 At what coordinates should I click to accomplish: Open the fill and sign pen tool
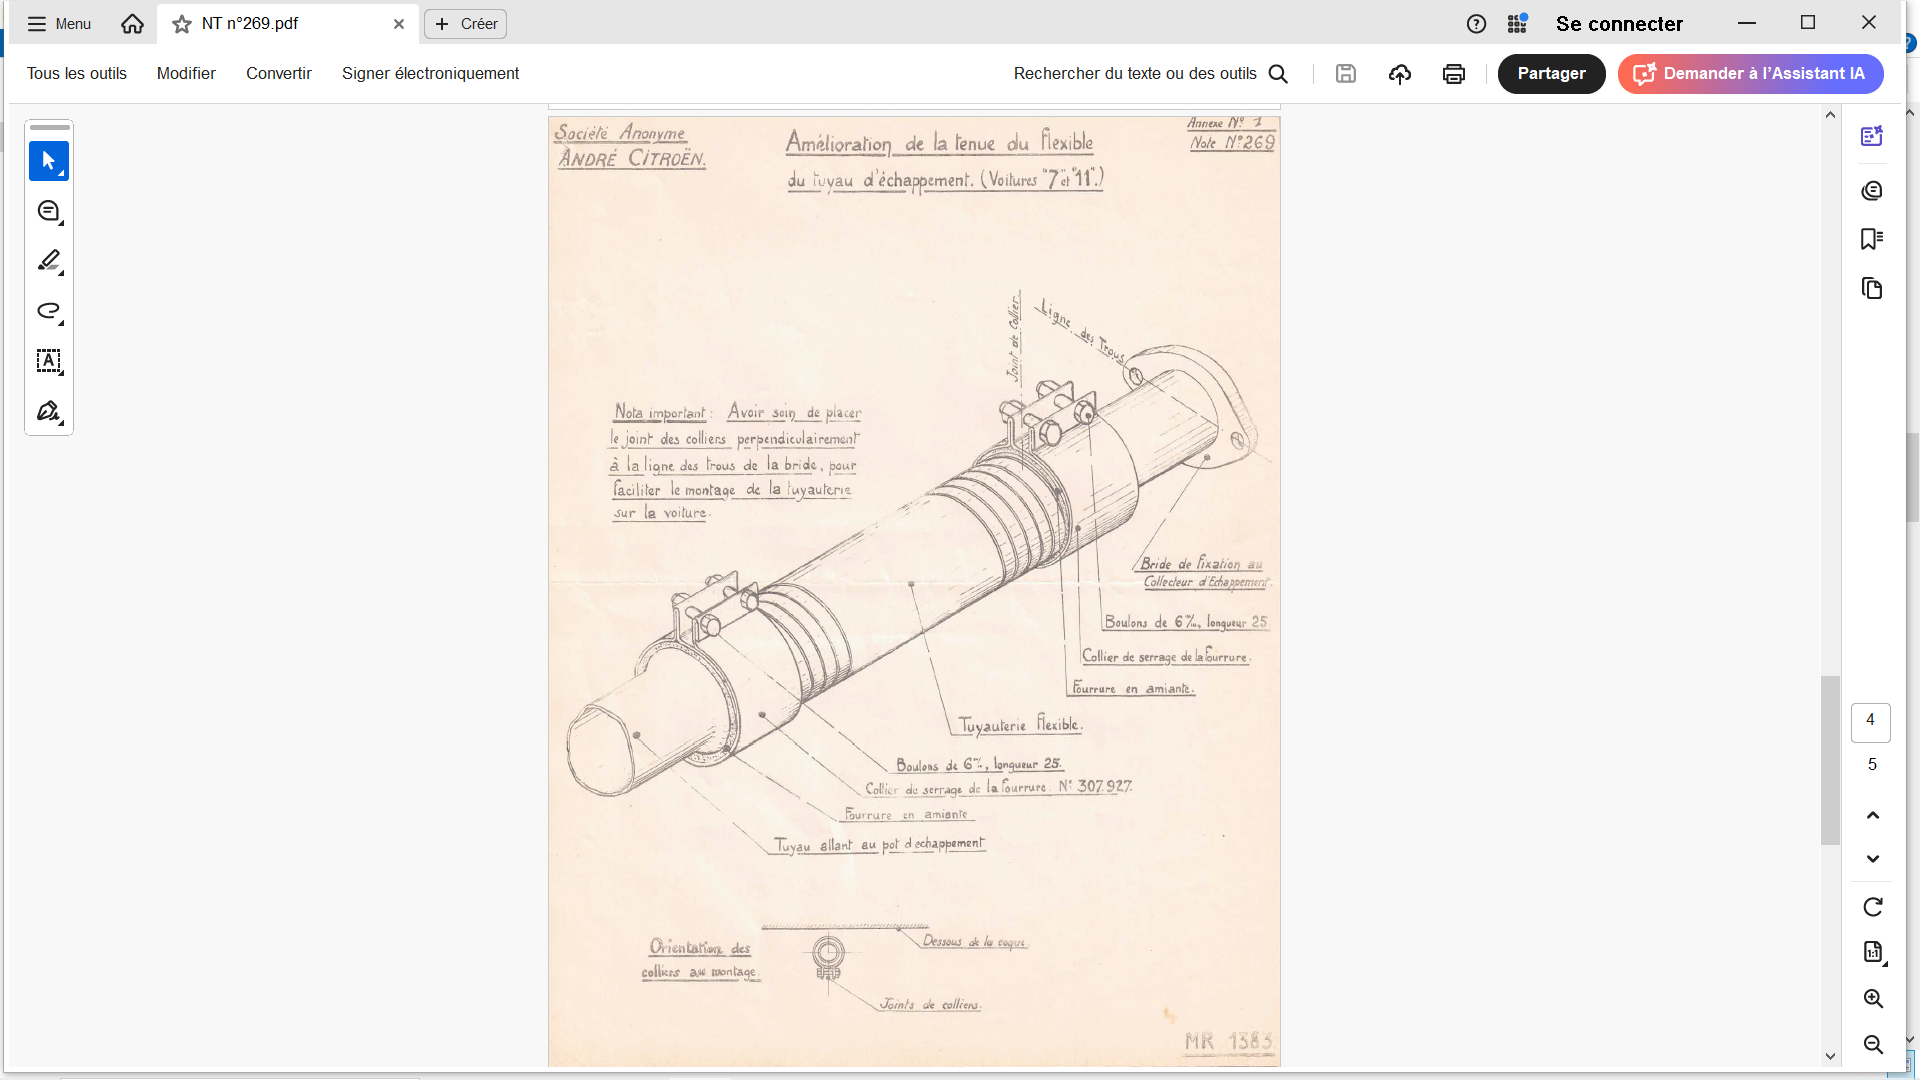48,411
